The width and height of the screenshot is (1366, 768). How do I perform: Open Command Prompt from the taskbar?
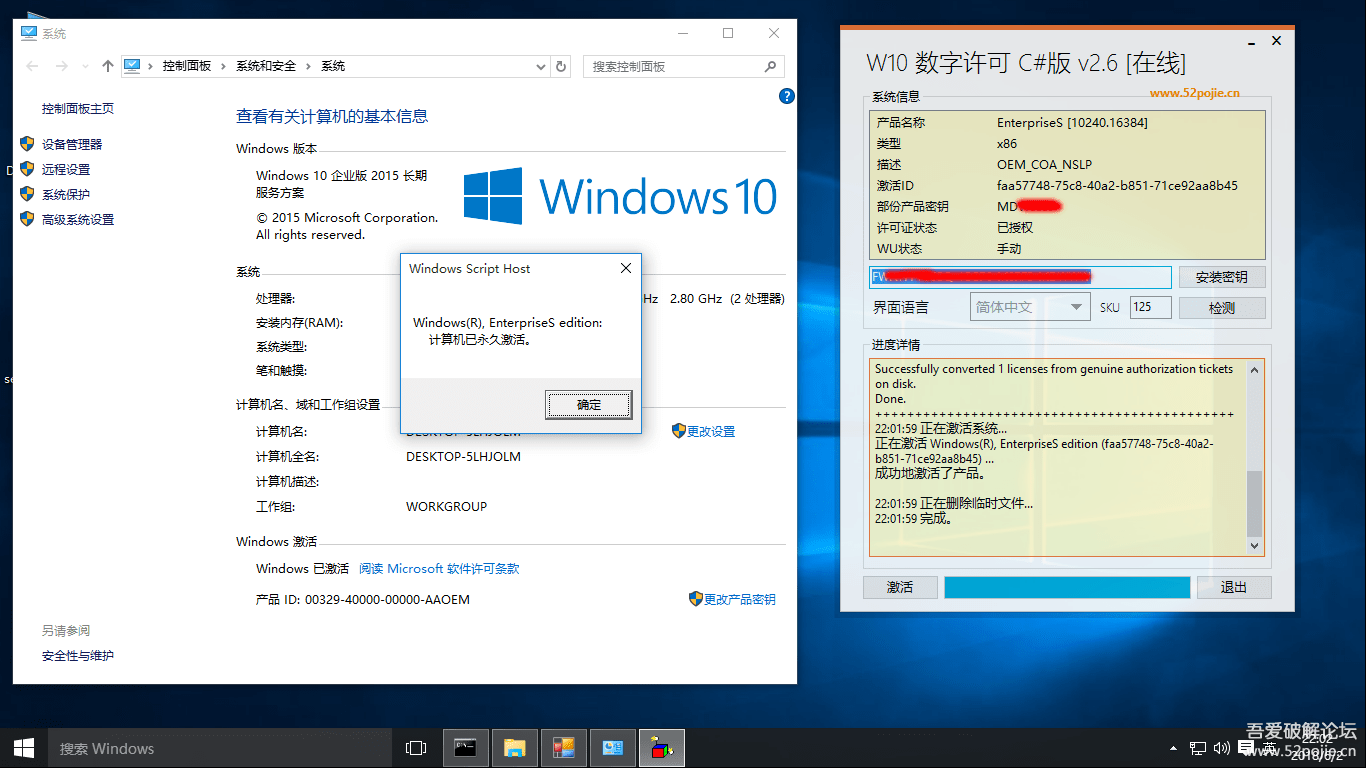click(x=465, y=748)
